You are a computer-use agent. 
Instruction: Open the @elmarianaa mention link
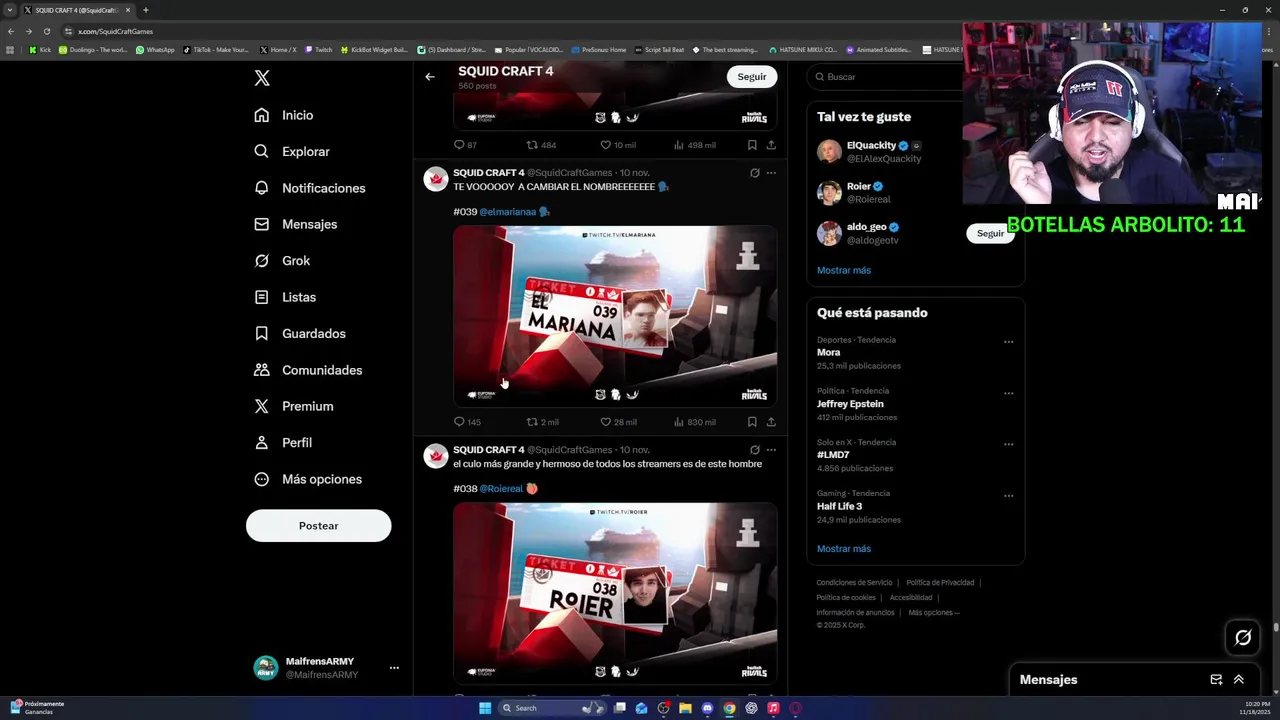click(507, 212)
